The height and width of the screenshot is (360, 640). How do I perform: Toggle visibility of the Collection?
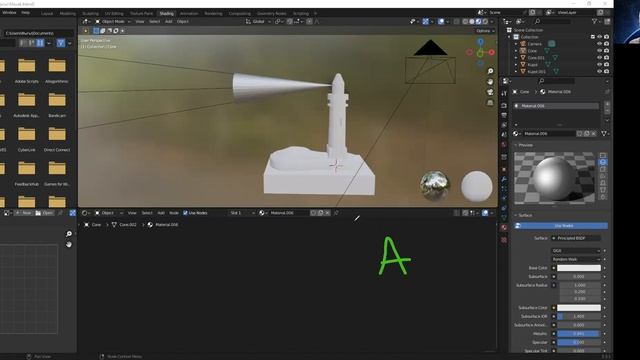click(x=600, y=37)
